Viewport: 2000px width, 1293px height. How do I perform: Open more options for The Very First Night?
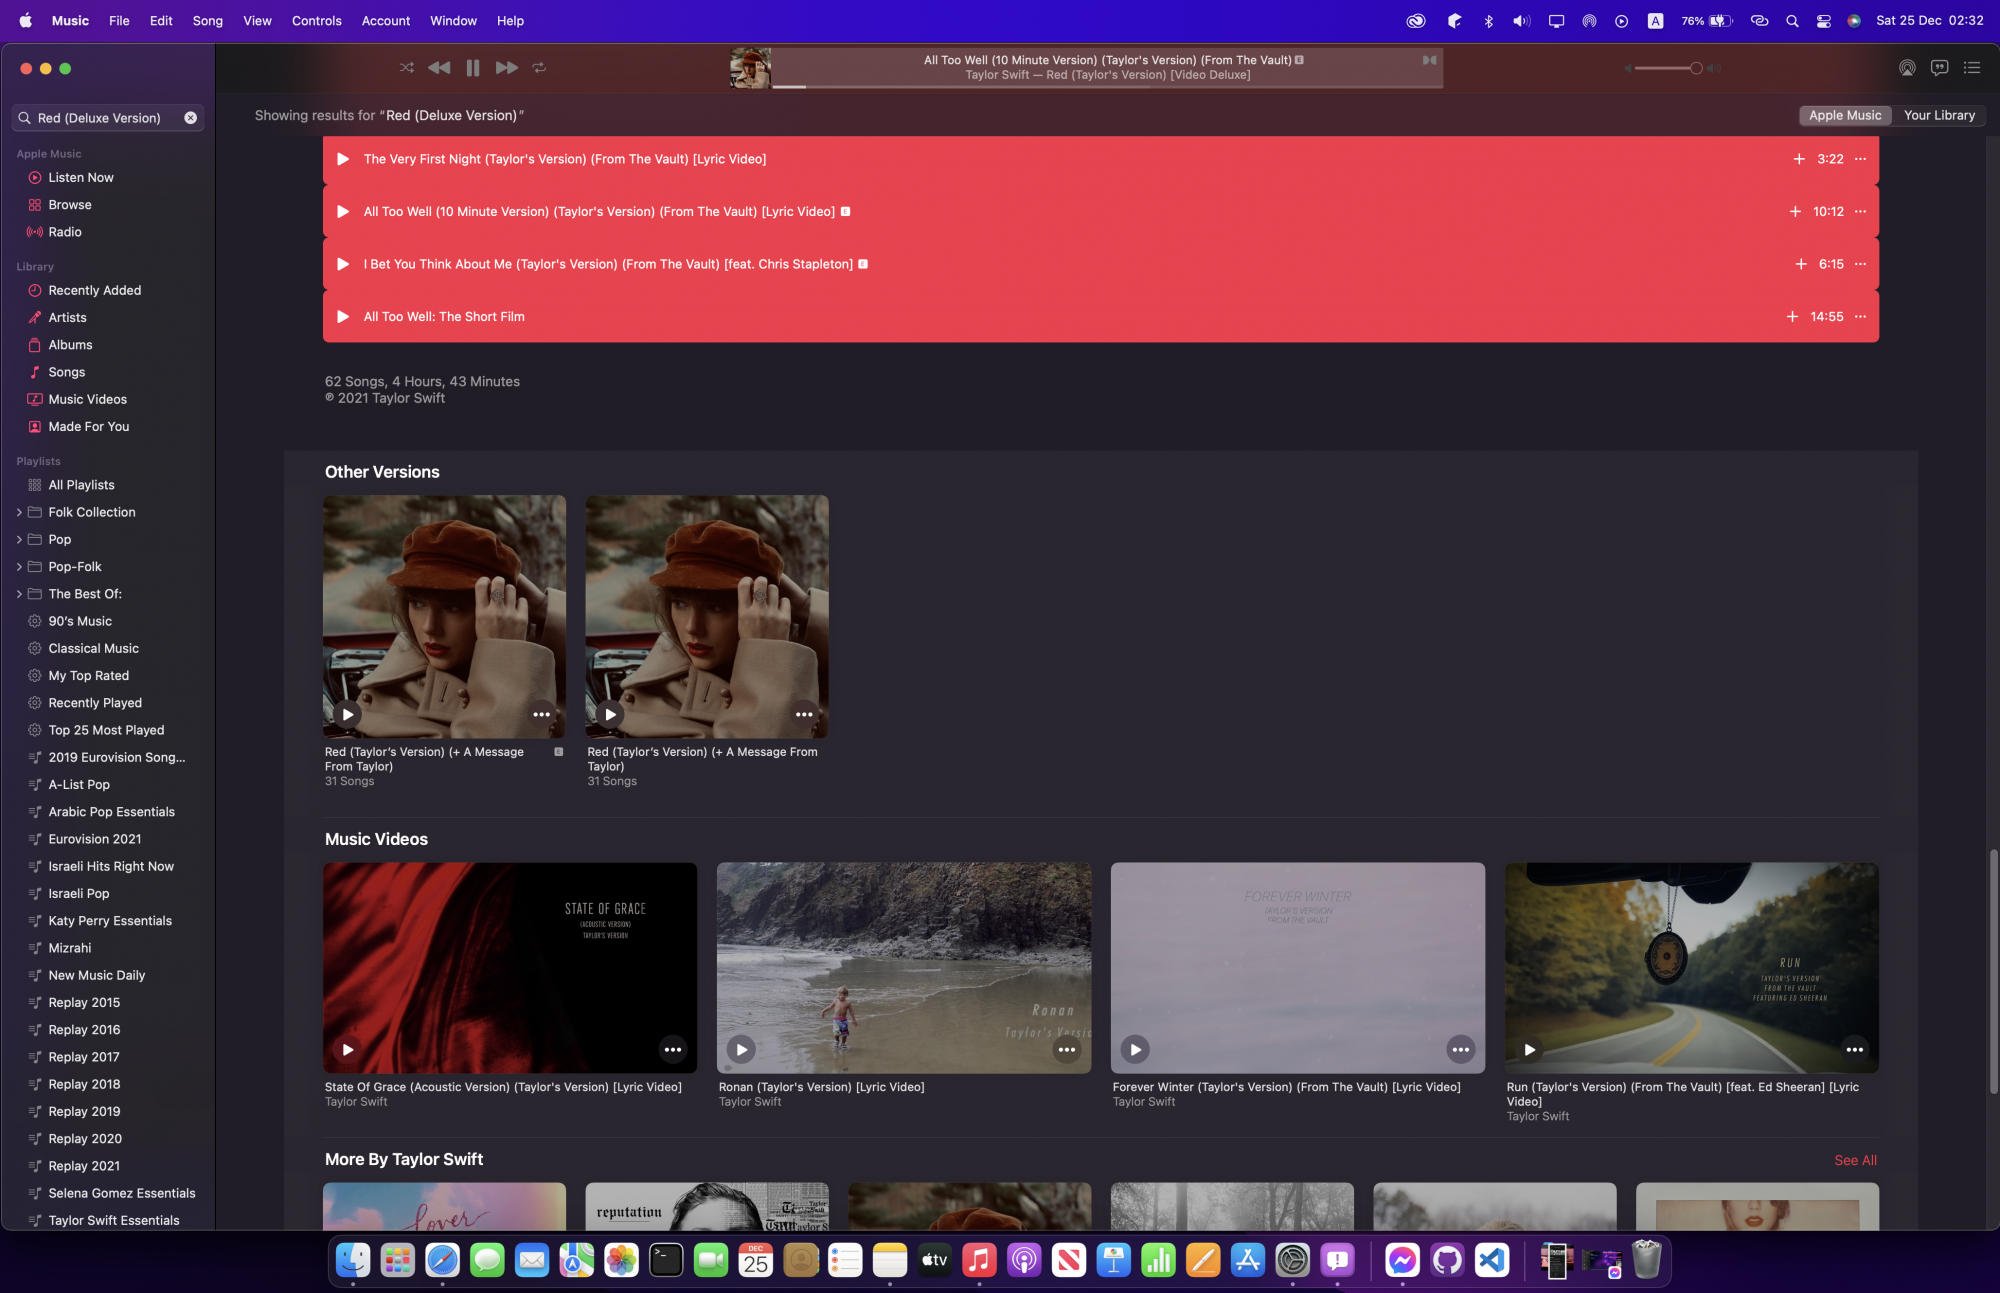point(1860,159)
